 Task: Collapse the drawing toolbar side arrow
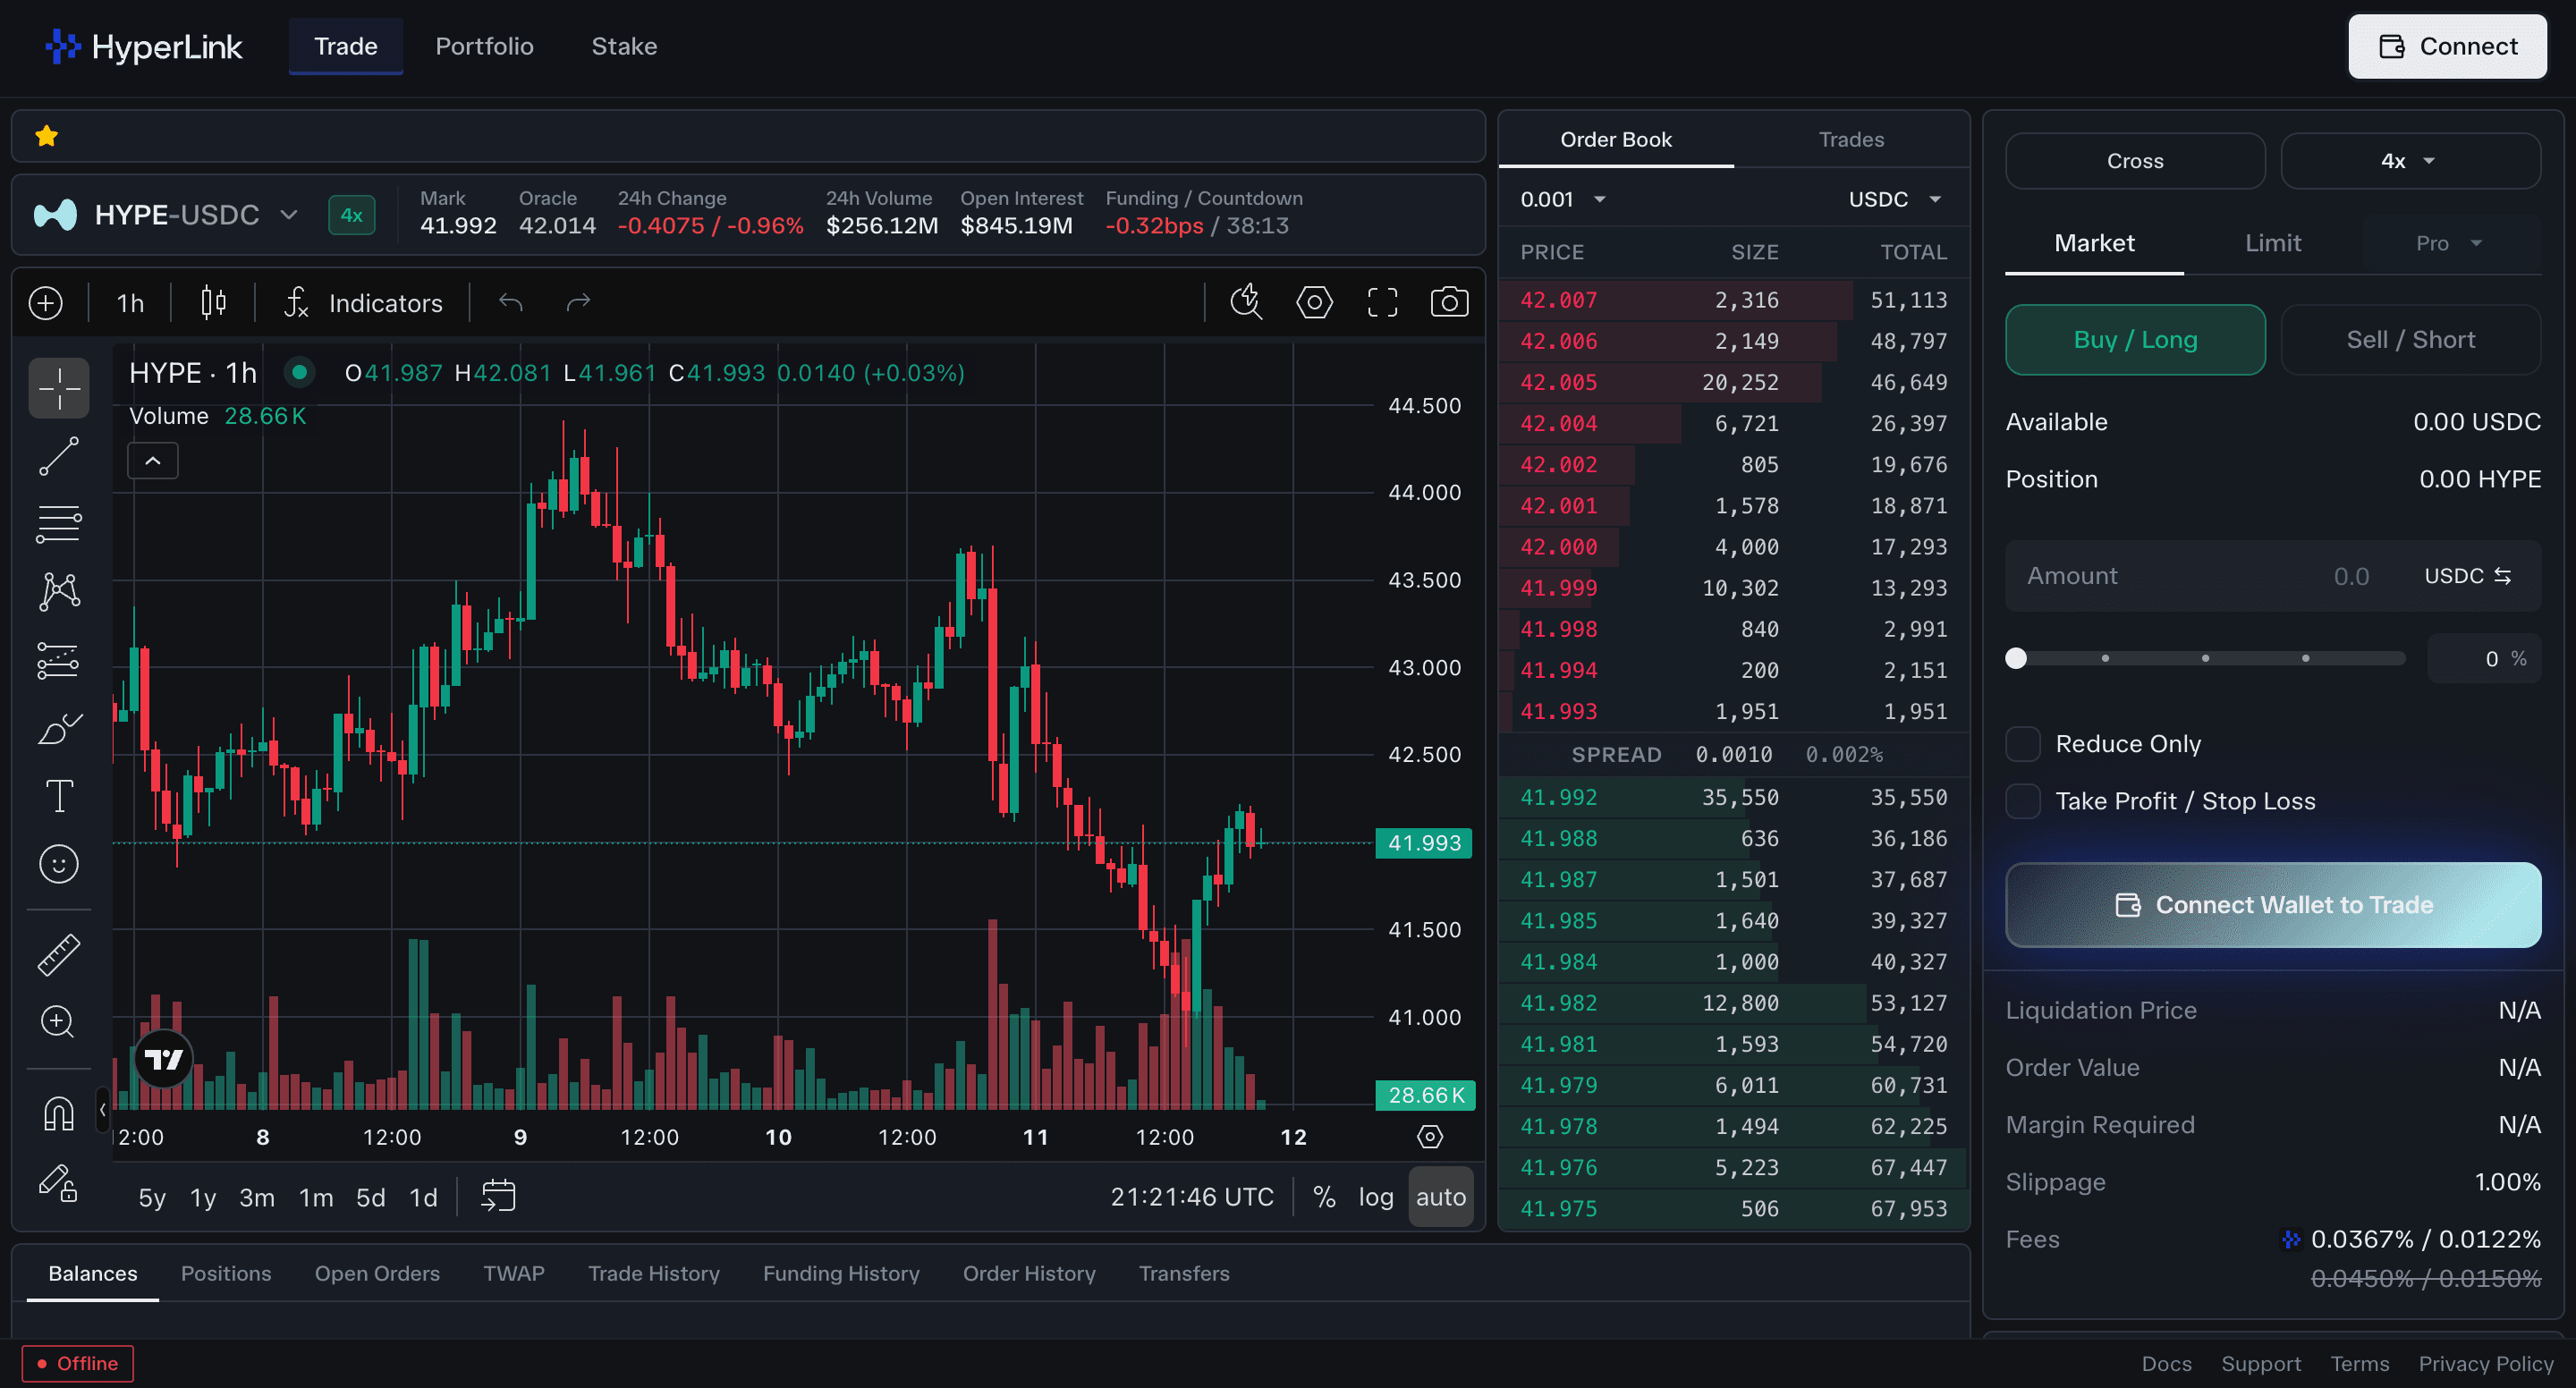coord(102,1110)
